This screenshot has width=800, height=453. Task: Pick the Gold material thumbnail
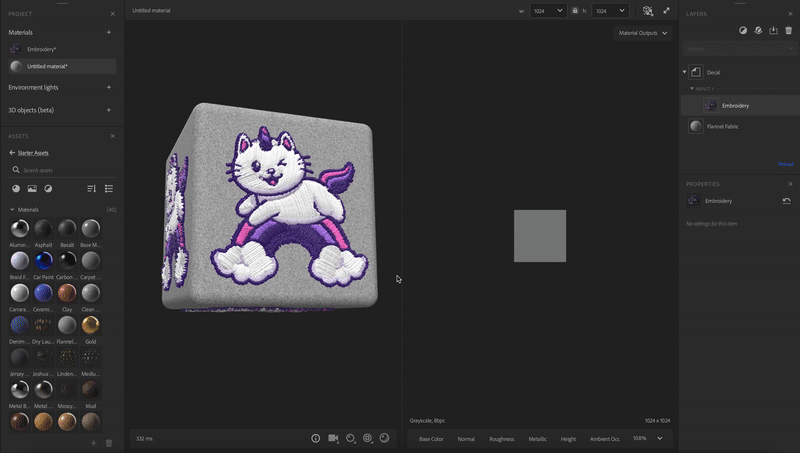(x=91, y=325)
